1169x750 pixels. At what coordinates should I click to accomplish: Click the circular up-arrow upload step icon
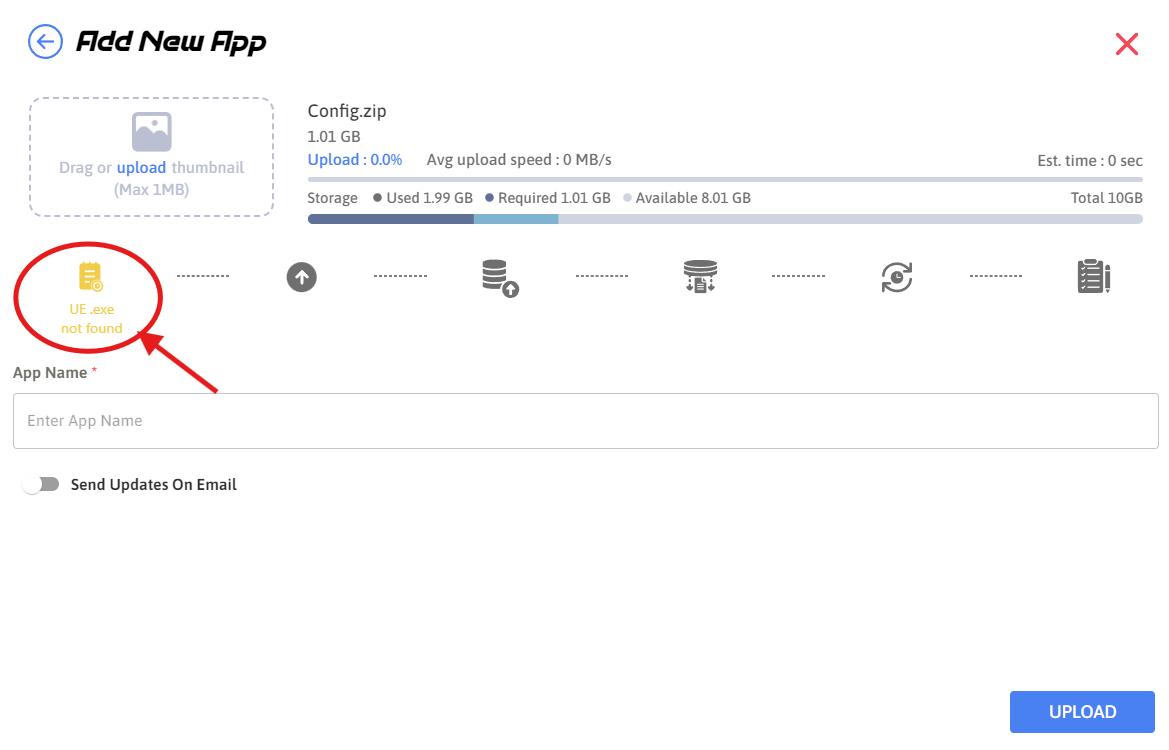(301, 277)
